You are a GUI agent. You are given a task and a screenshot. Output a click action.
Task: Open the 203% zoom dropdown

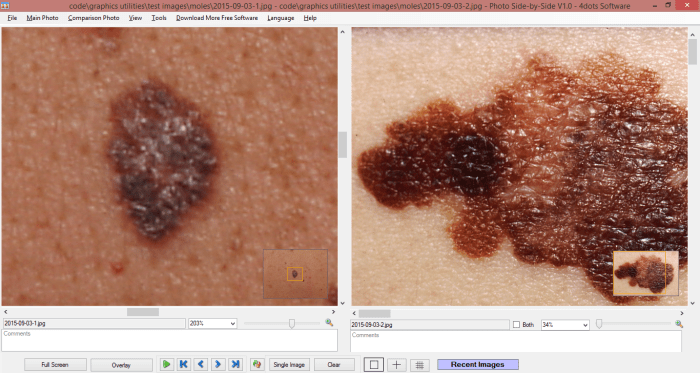212,323
